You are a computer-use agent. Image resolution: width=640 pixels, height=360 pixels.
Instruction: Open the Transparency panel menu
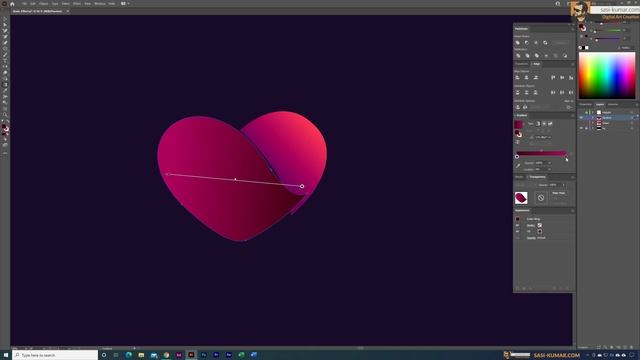pyautogui.click(x=572, y=177)
